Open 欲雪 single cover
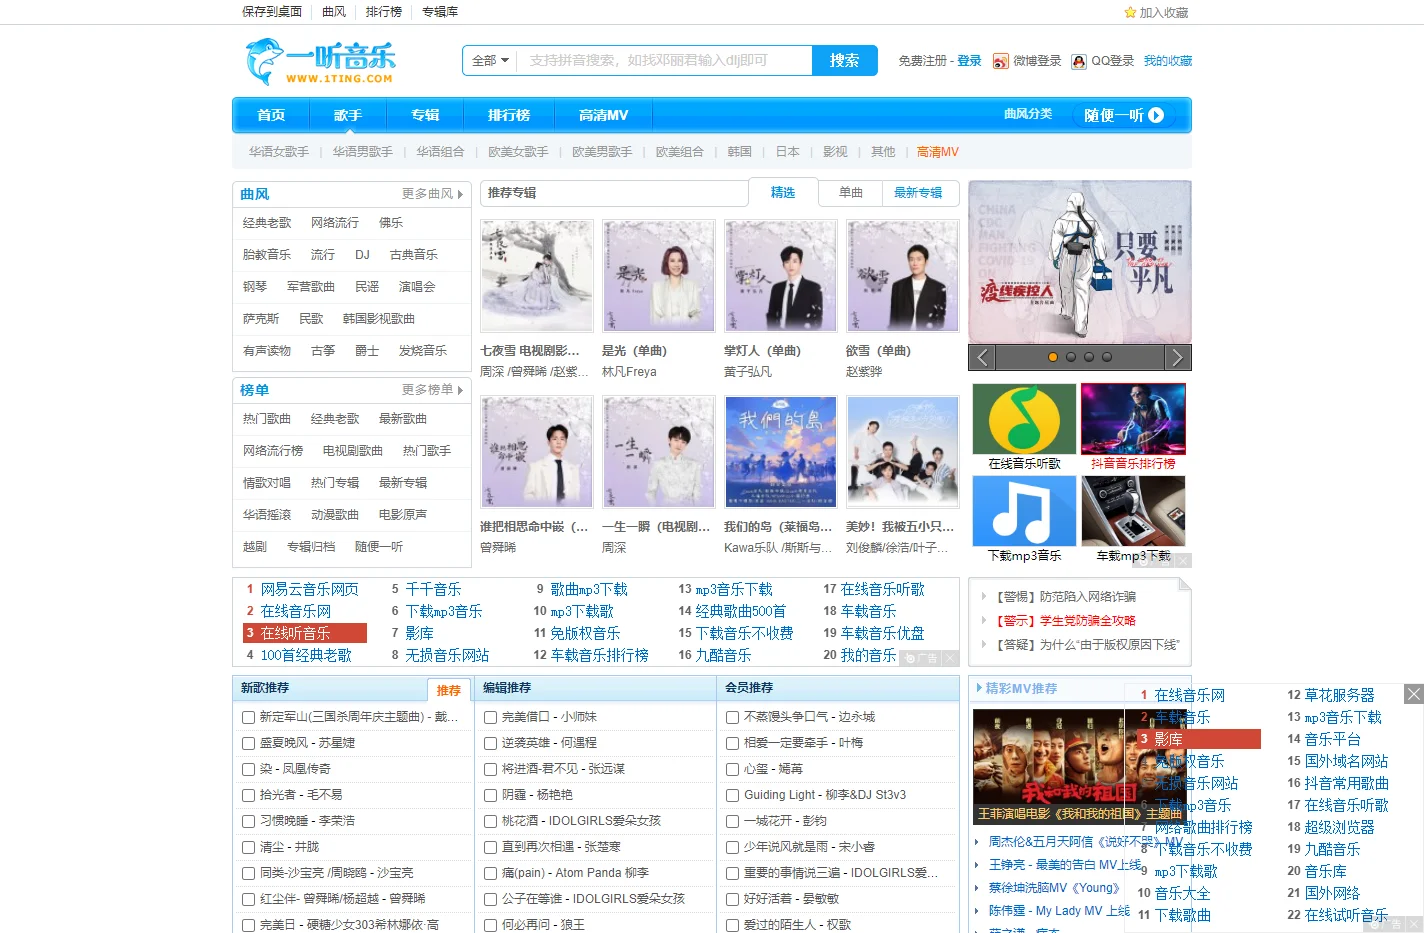 (x=903, y=276)
